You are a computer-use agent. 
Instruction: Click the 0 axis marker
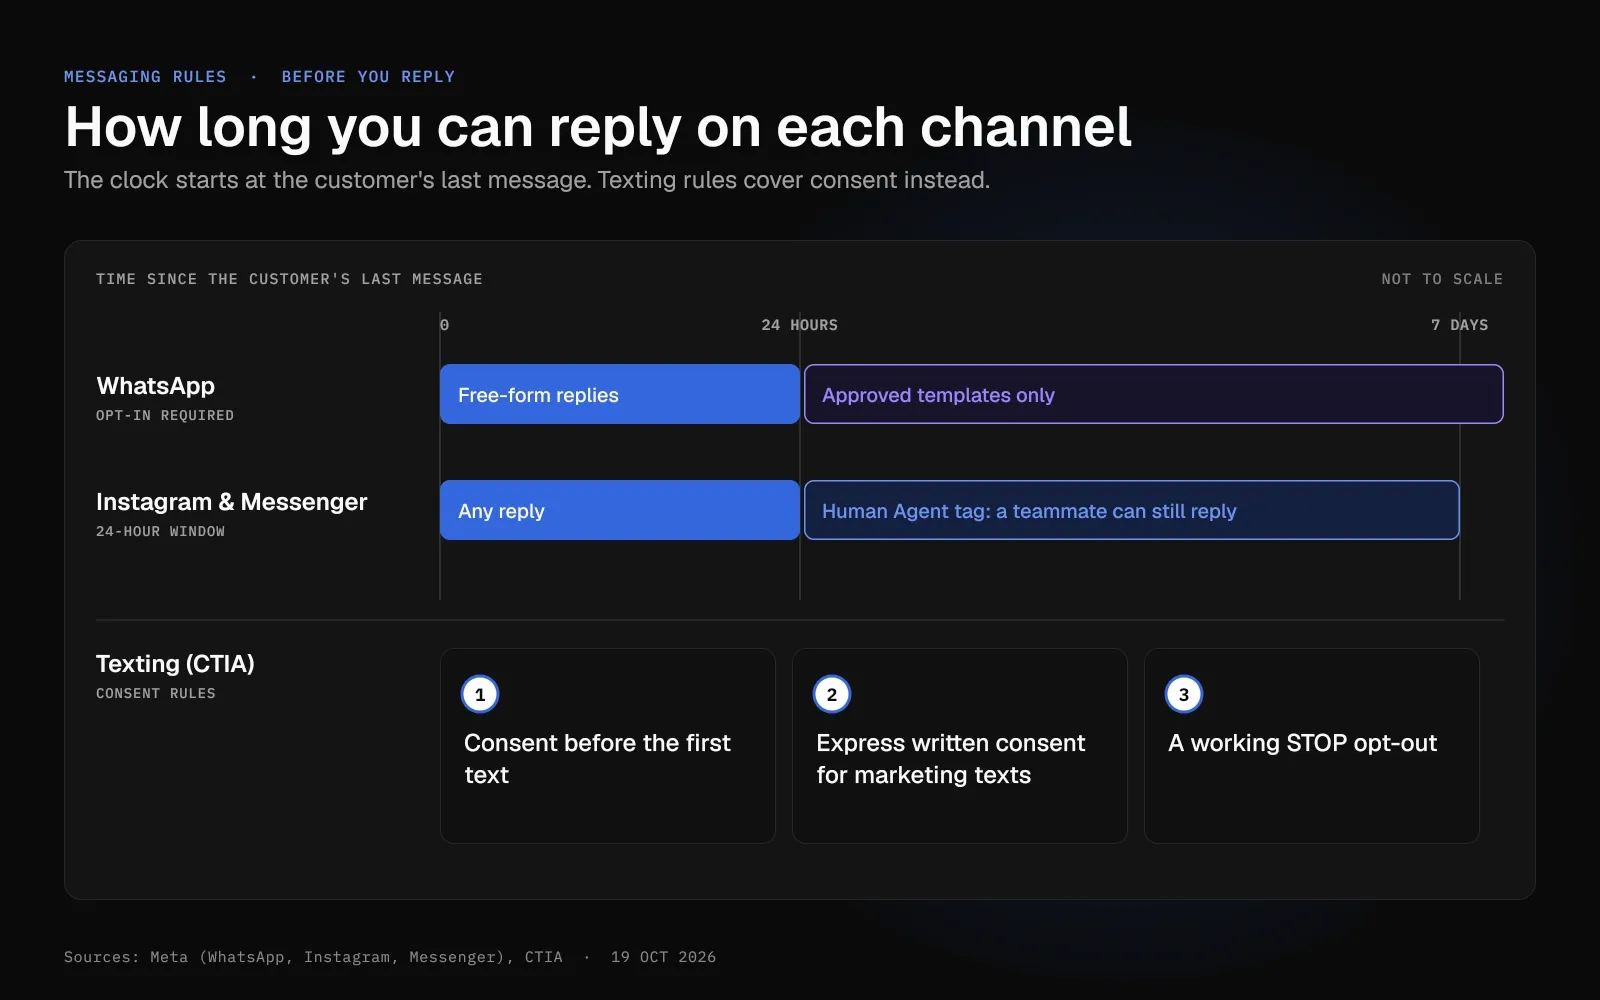tap(445, 325)
